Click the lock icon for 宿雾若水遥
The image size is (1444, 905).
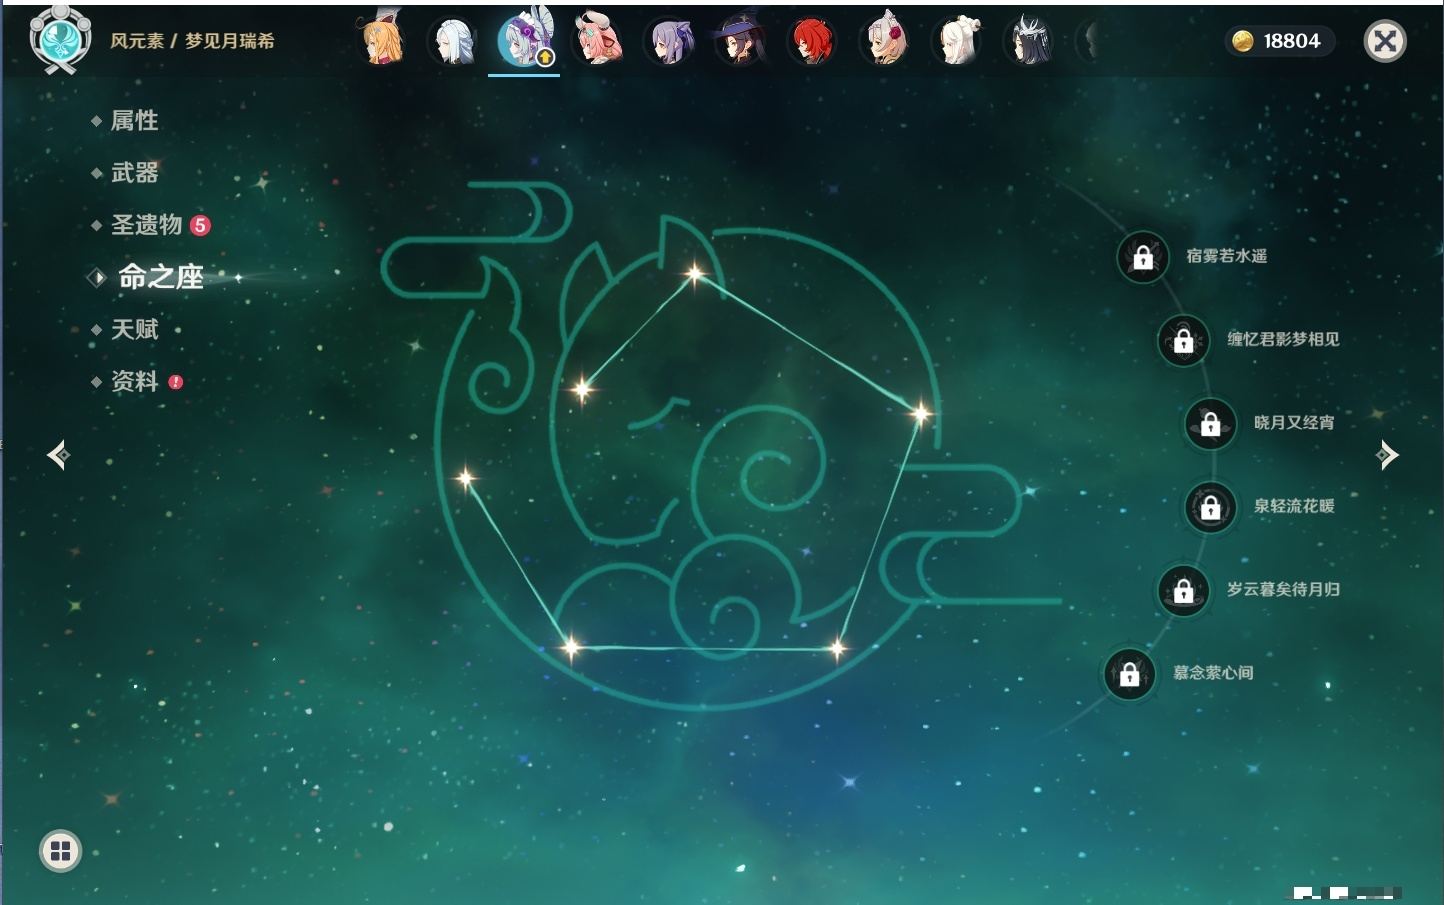tap(1143, 258)
